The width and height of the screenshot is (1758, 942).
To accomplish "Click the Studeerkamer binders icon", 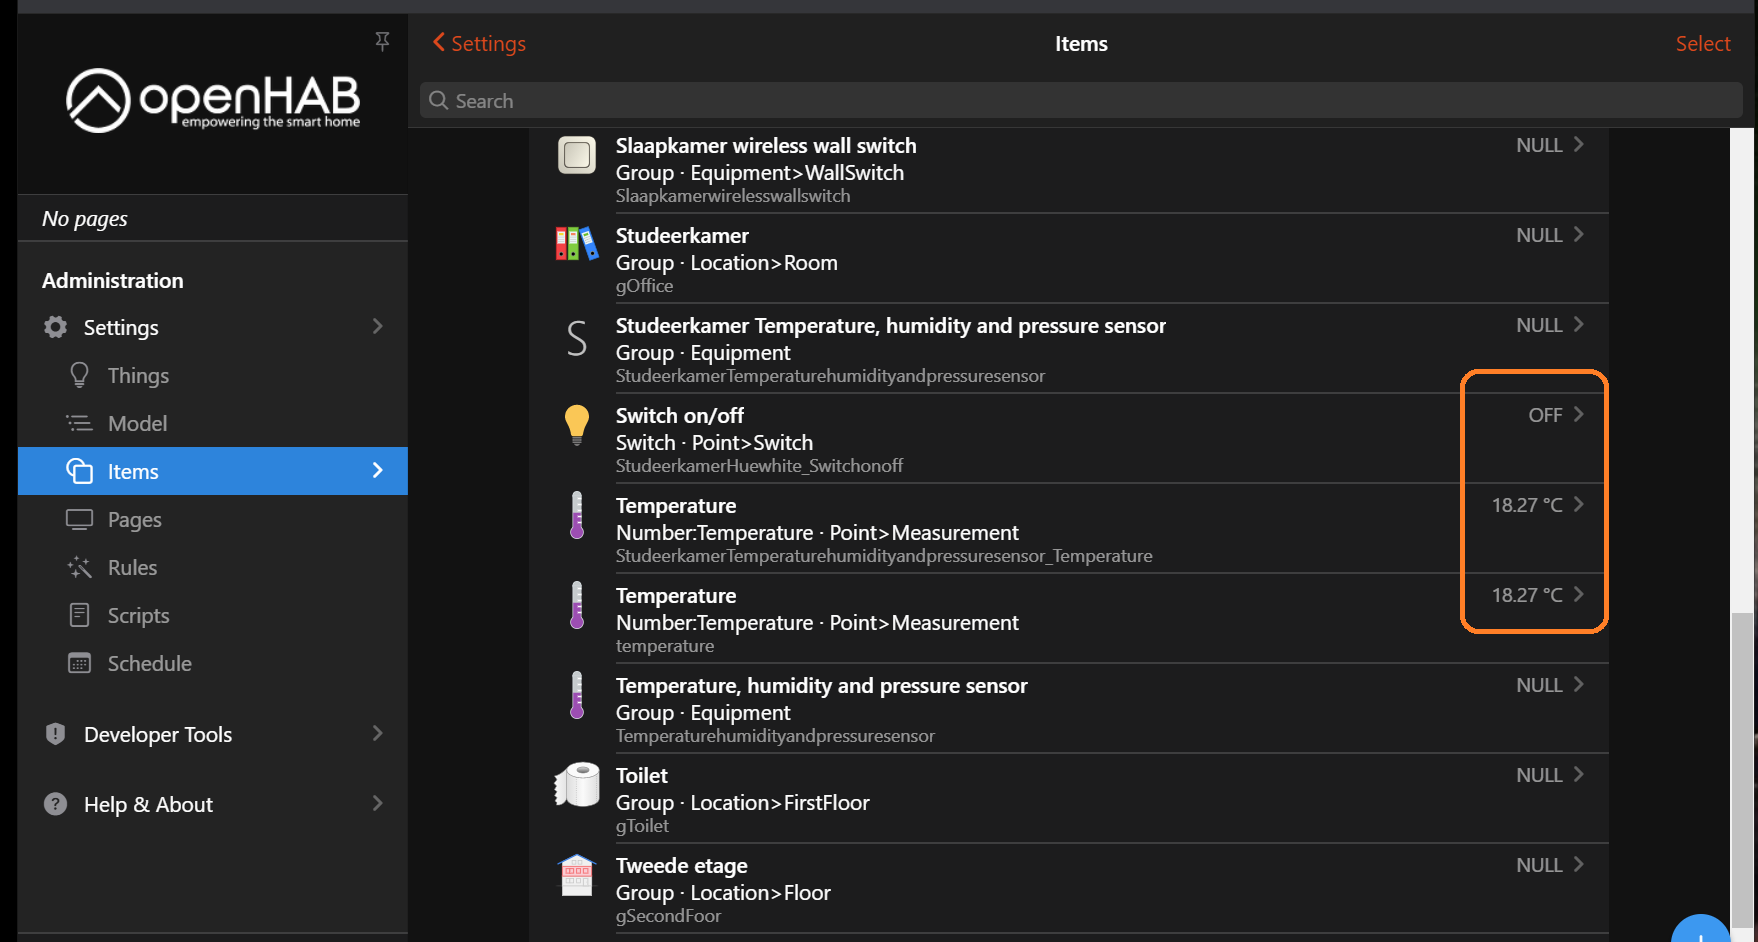I will point(577,243).
